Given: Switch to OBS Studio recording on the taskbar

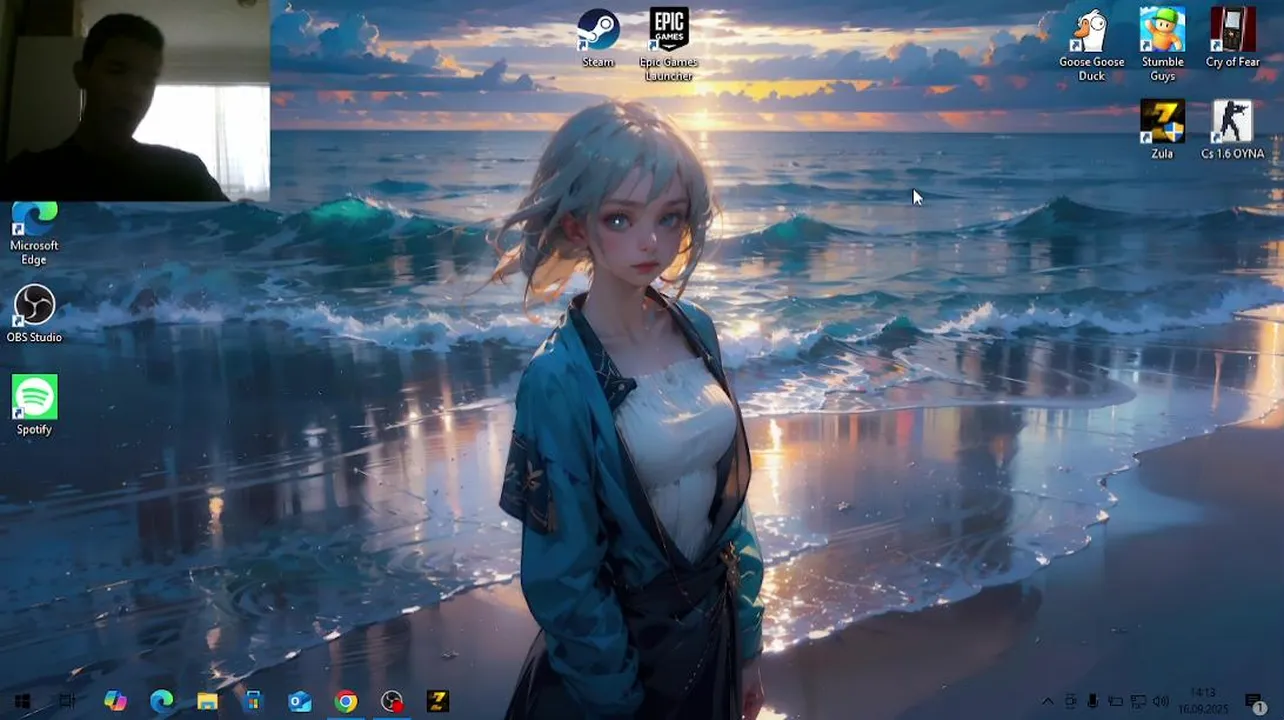Looking at the screenshot, I should point(392,702).
